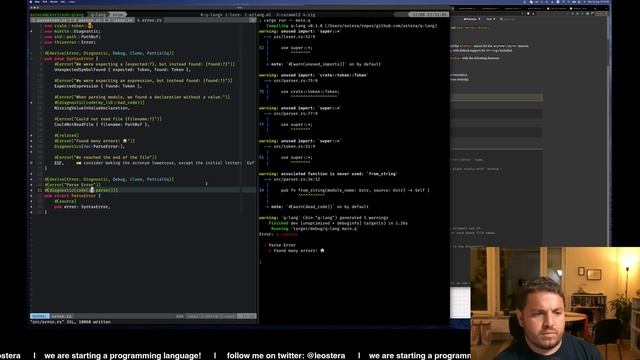Click the yellow lint marker after EOF
Image resolution: width=640 pixels, height=360 pixels.
(78, 163)
